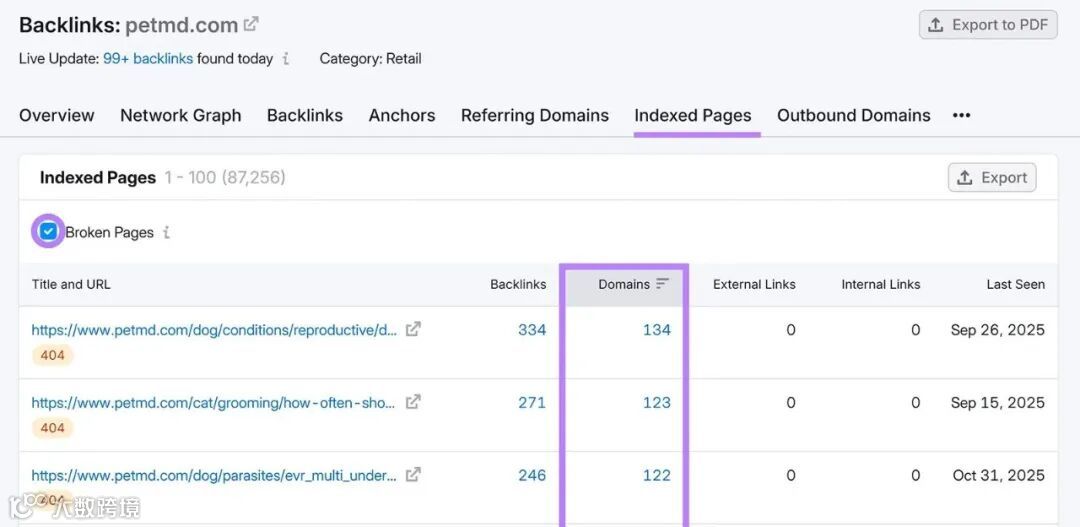The width and height of the screenshot is (1080, 527).
Task: Open petmd.com external link icon
Action: tap(251, 24)
